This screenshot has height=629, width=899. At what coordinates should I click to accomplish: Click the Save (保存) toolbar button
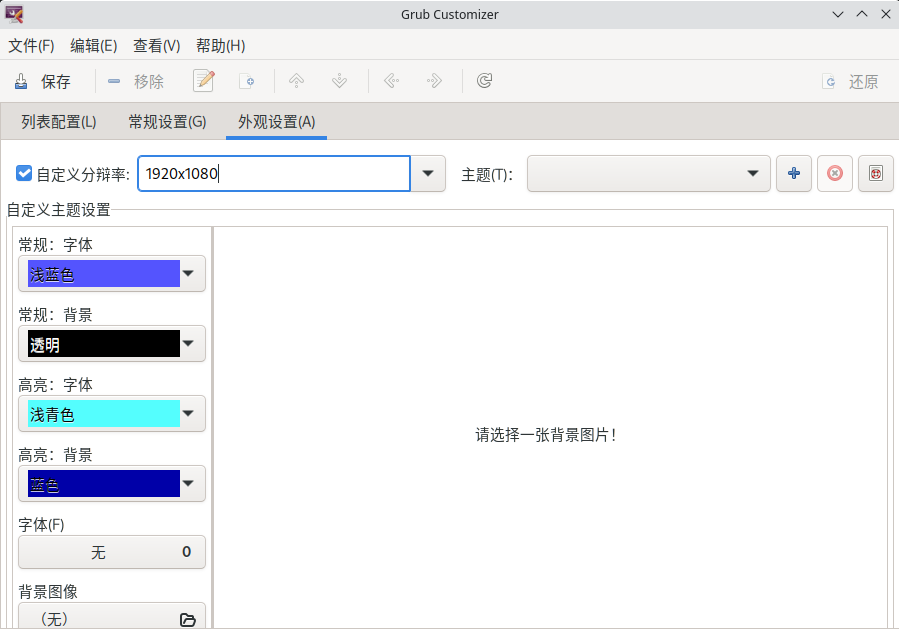[43, 82]
